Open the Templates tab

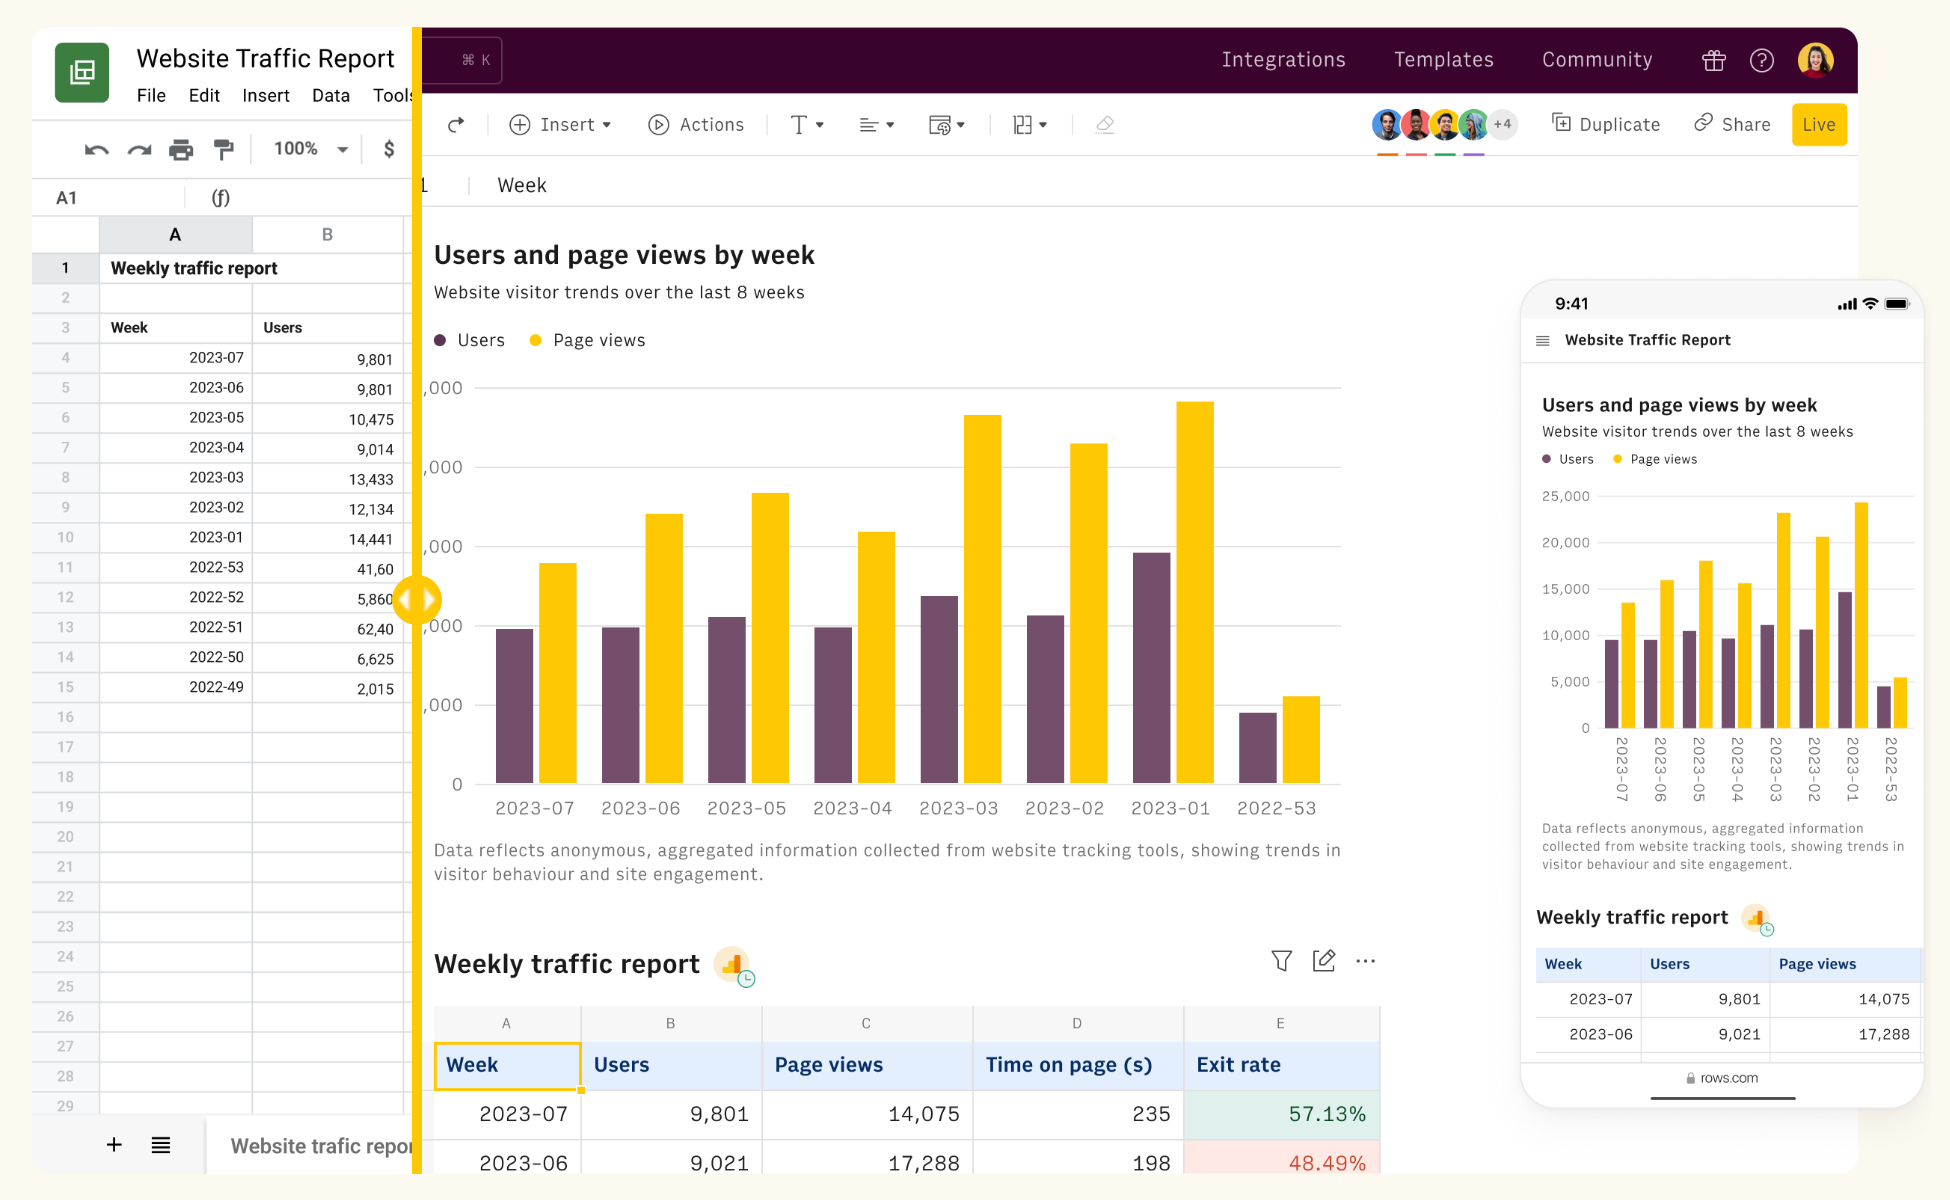(1443, 60)
